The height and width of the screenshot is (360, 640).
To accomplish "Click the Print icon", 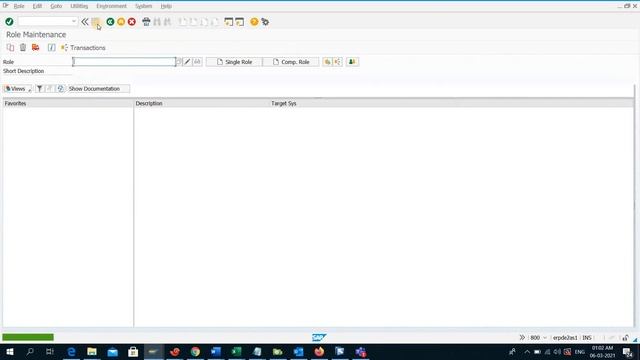I will click(x=146, y=22).
